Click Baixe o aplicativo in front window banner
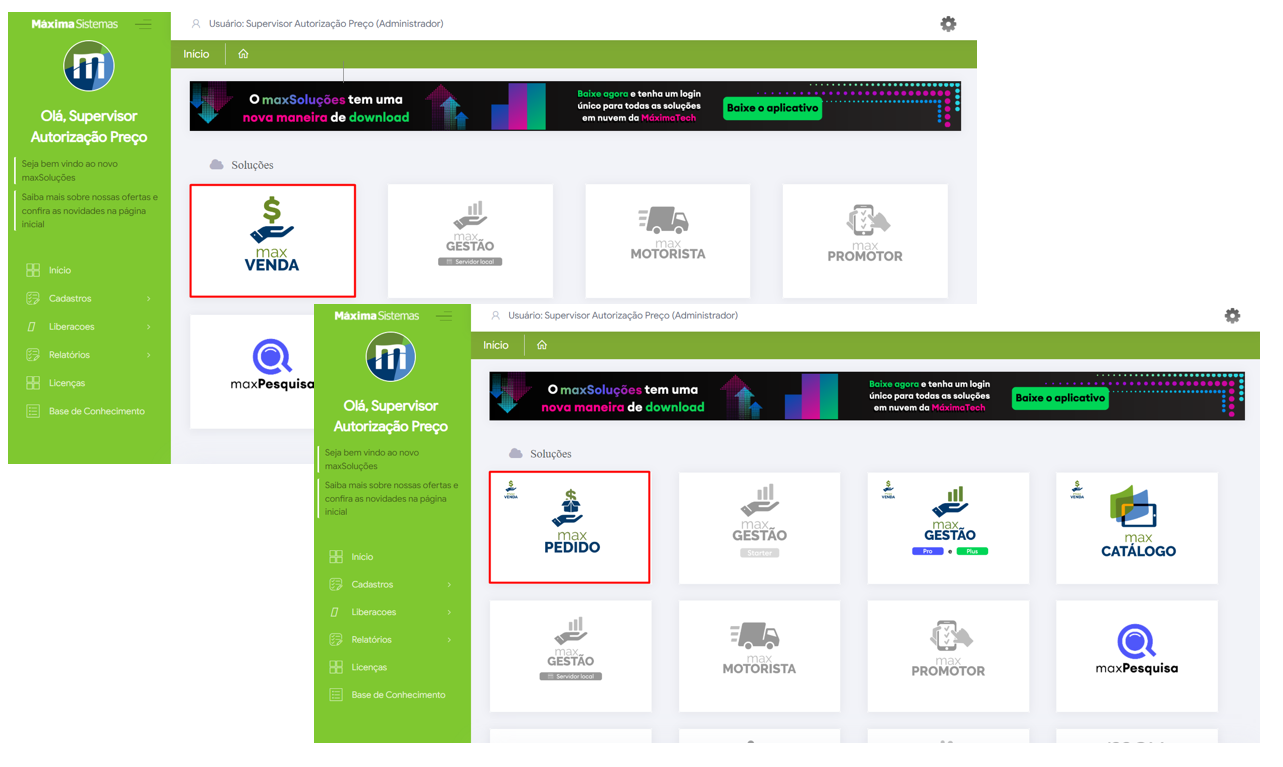This screenshot has width=1283, height=767. pyautogui.click(x=1060, y=398)
